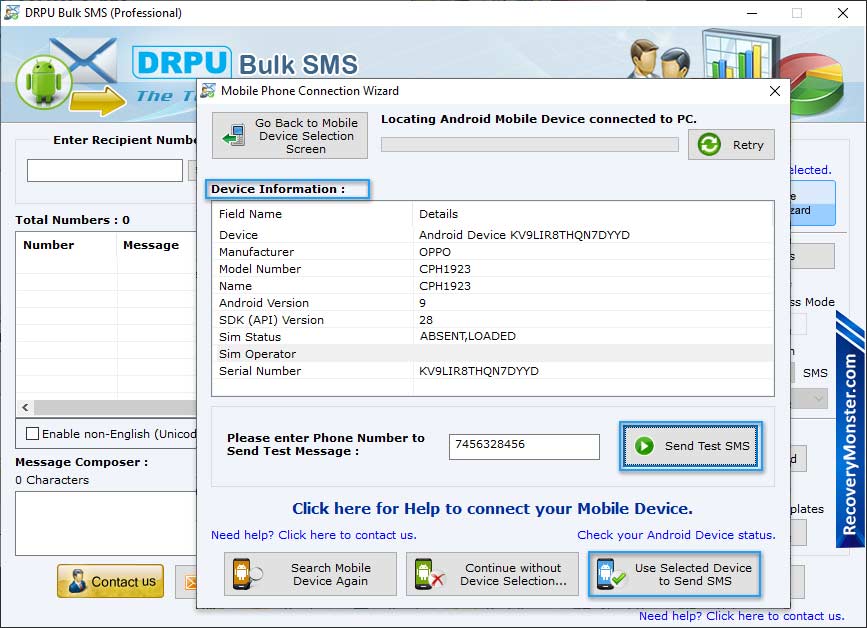Click the Message column header in main window
The height and width of the screenshot is (628, 867).
(156, 245)
